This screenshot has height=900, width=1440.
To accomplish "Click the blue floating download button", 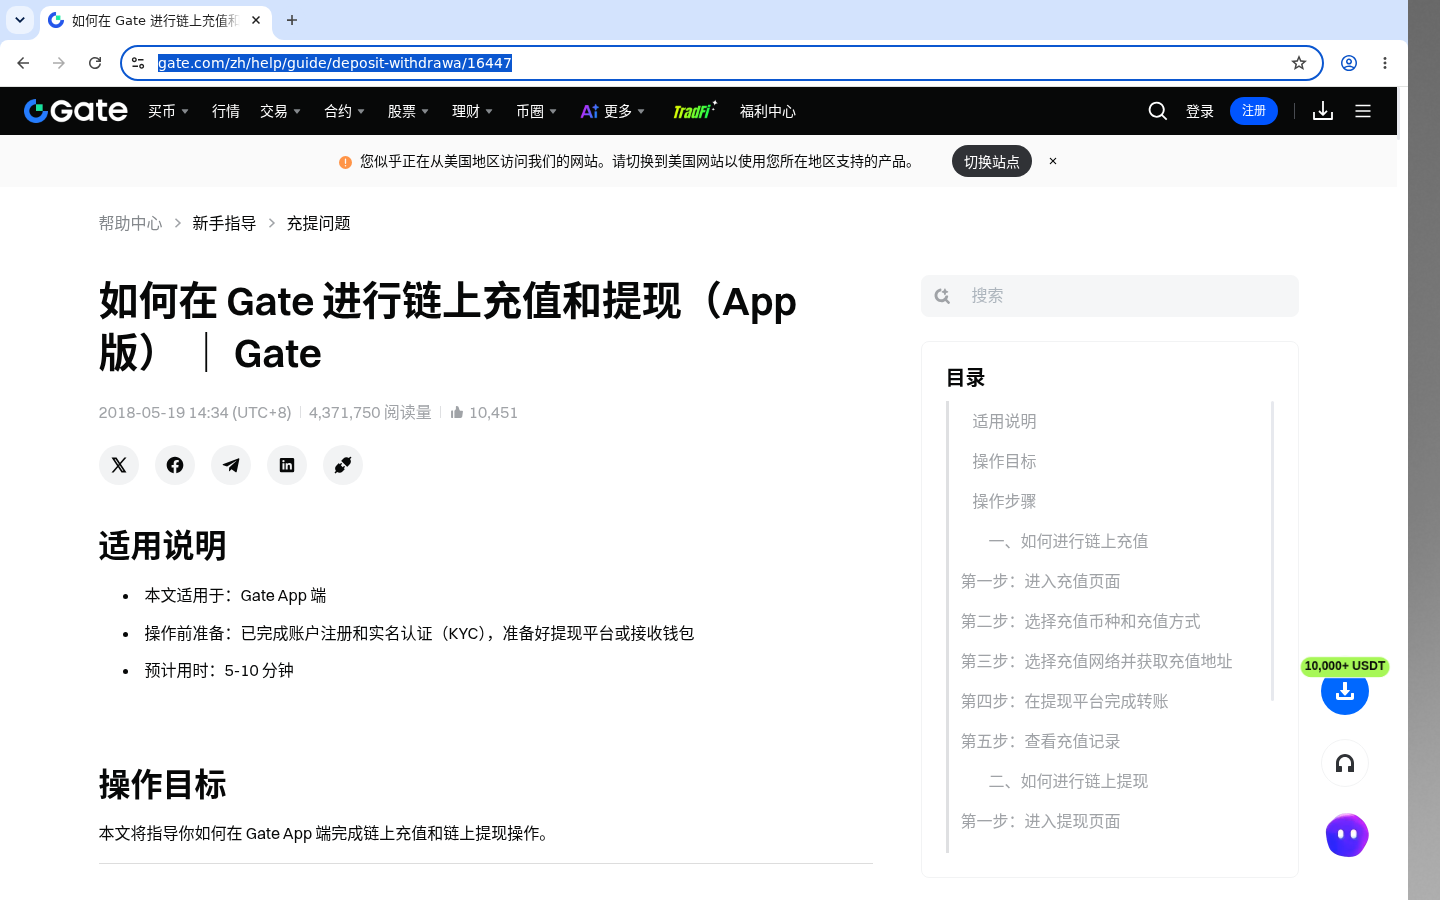I will pos(1345,691).
